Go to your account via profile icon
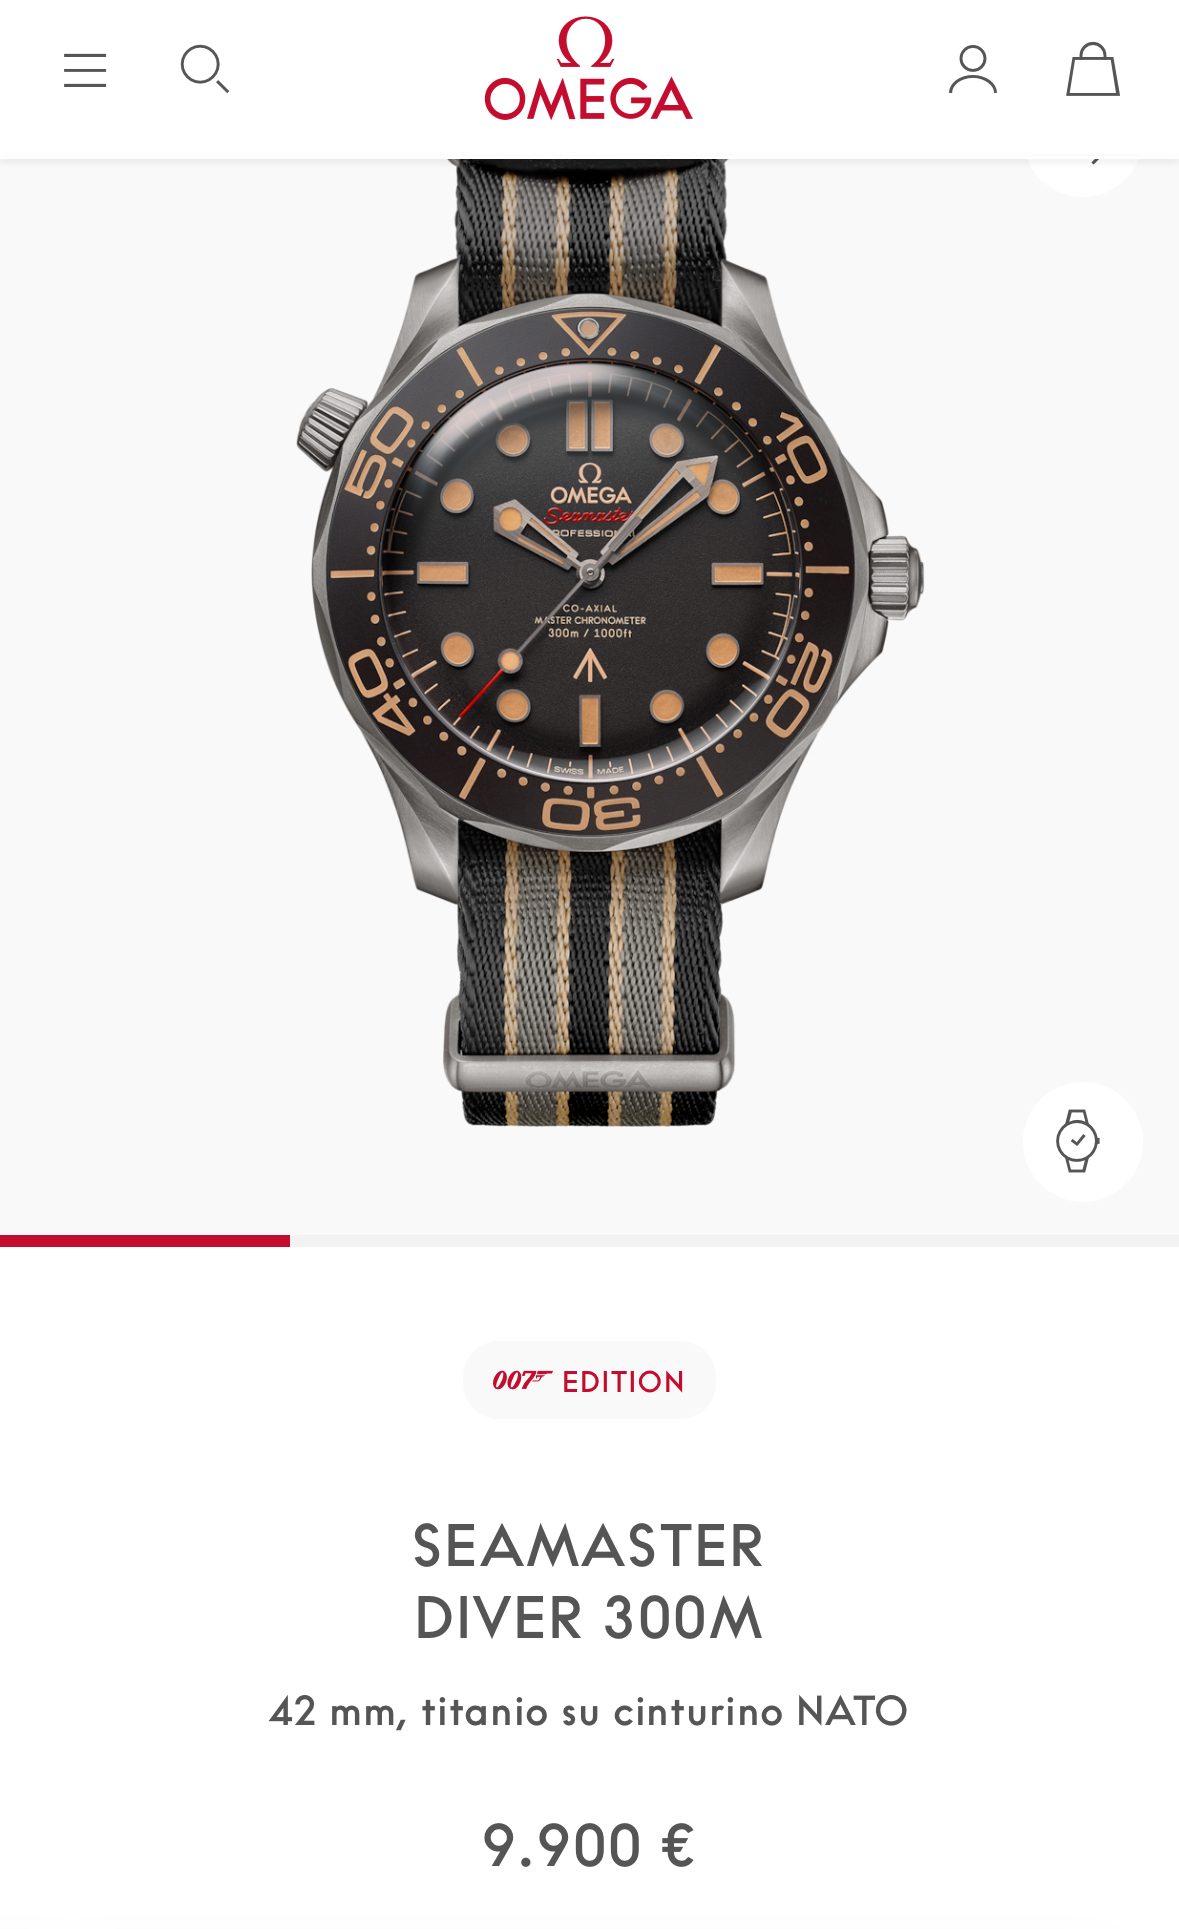 (x=973, y=70)
